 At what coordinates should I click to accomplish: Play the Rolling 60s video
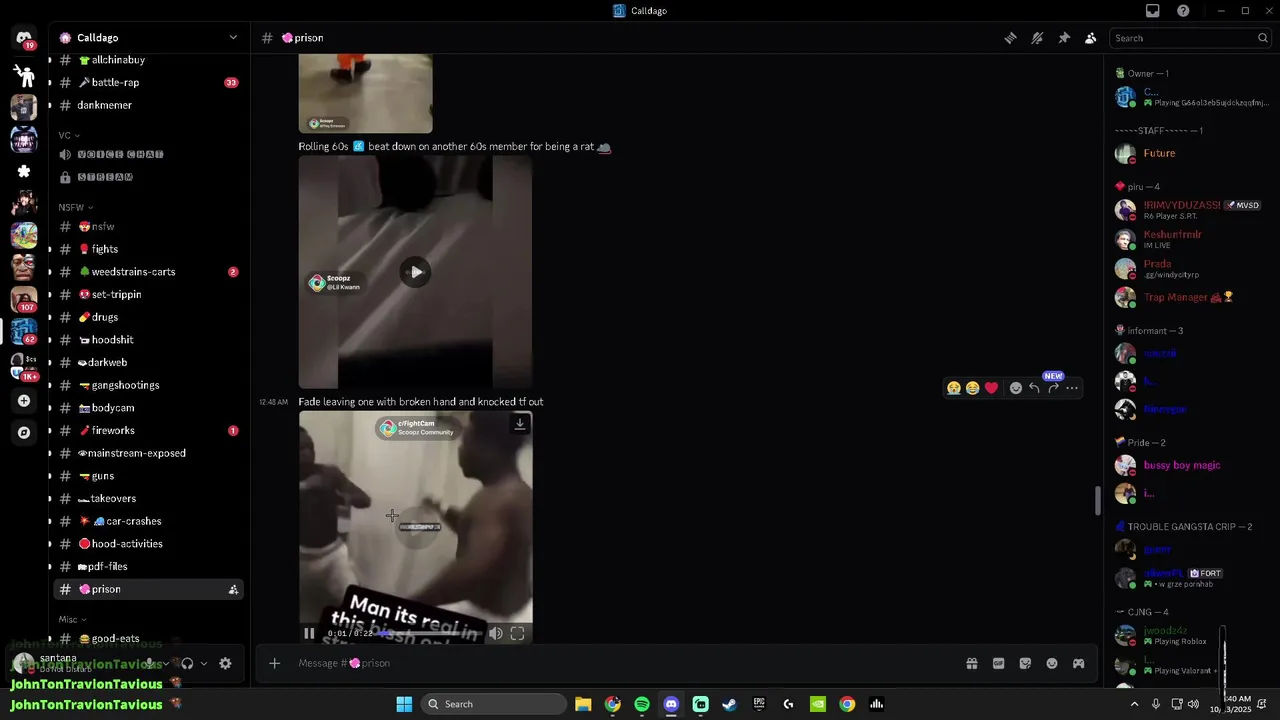(x=415, y=272)
